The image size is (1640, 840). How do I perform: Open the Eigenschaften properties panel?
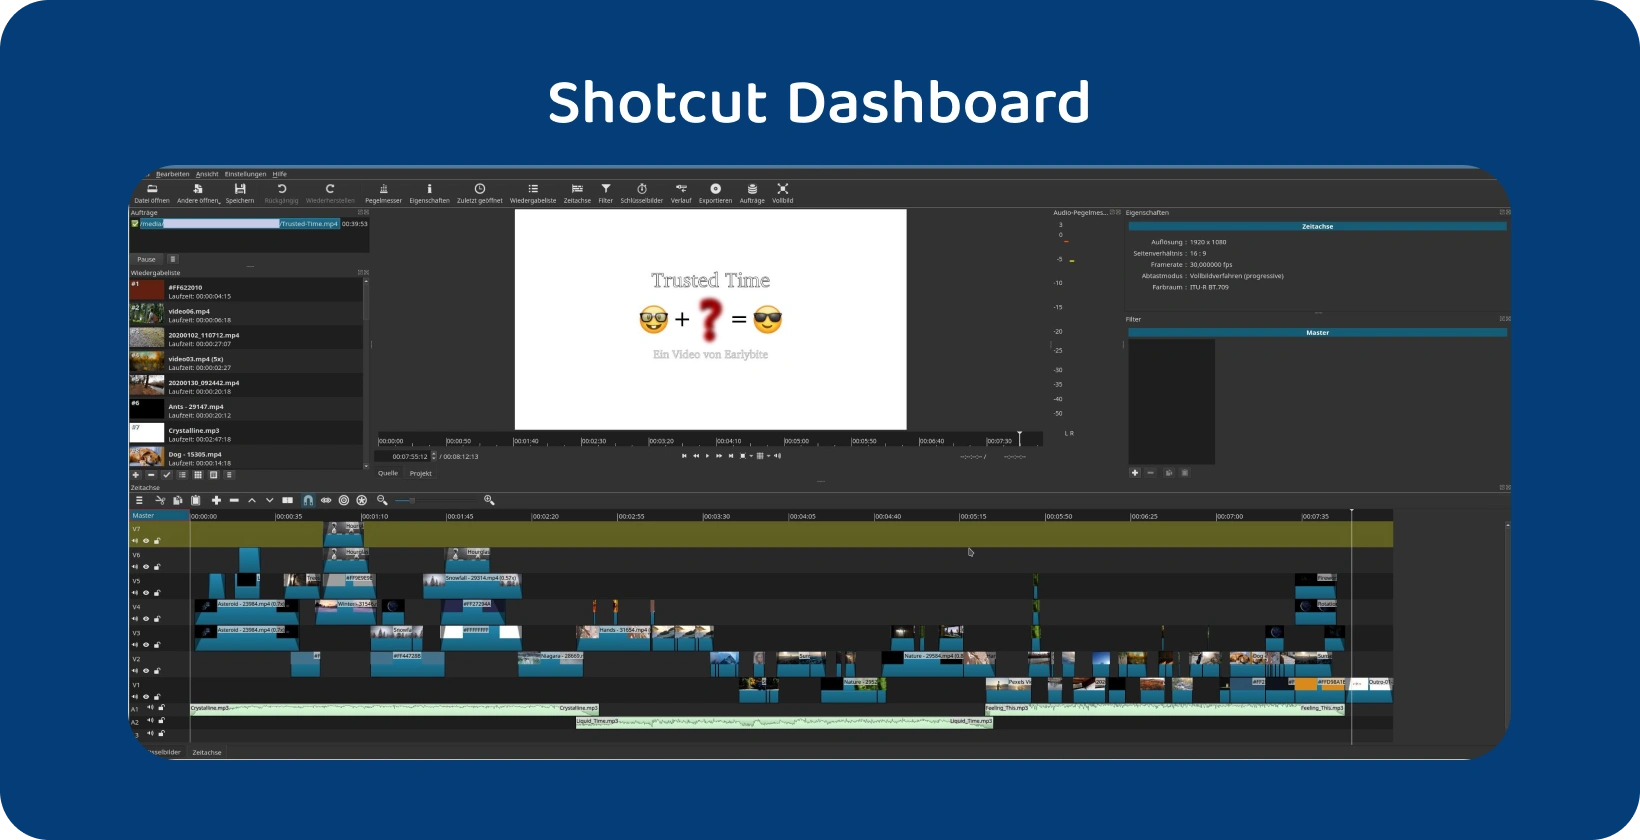(x=429, y=193)
